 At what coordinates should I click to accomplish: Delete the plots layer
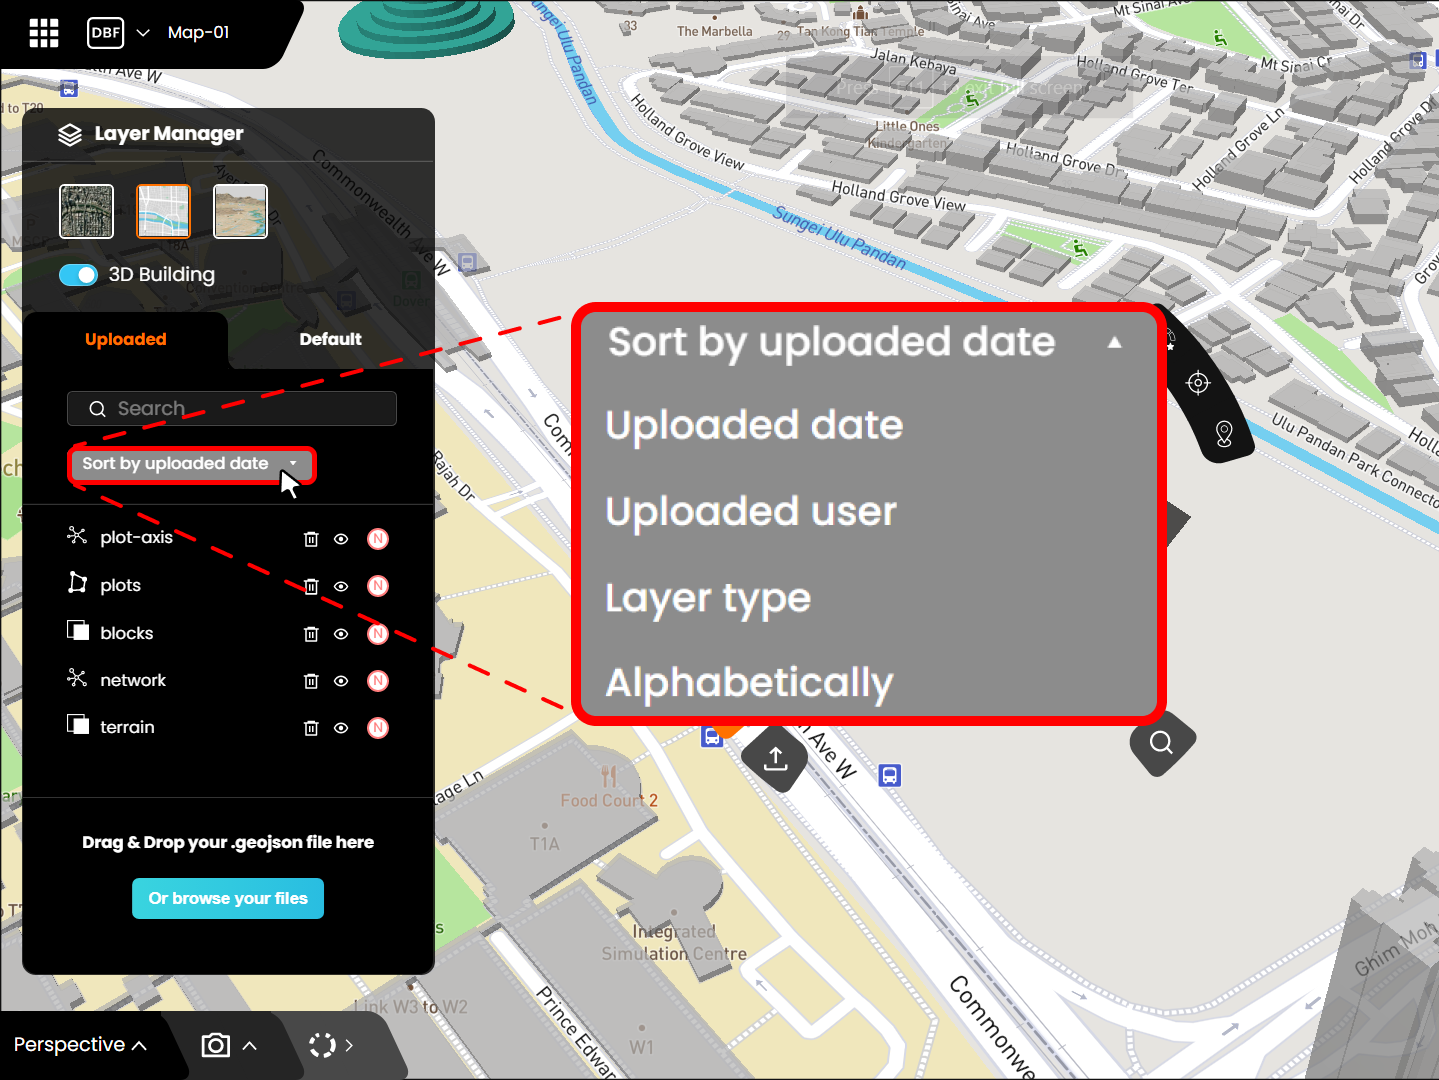point(311,586)
